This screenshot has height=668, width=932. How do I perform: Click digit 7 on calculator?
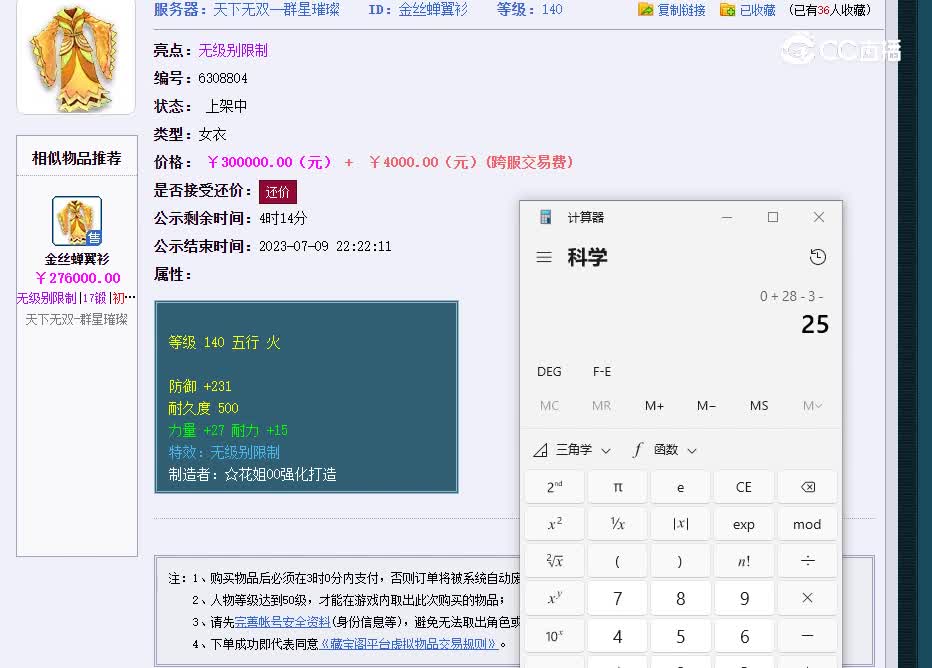tap(618, 598)
